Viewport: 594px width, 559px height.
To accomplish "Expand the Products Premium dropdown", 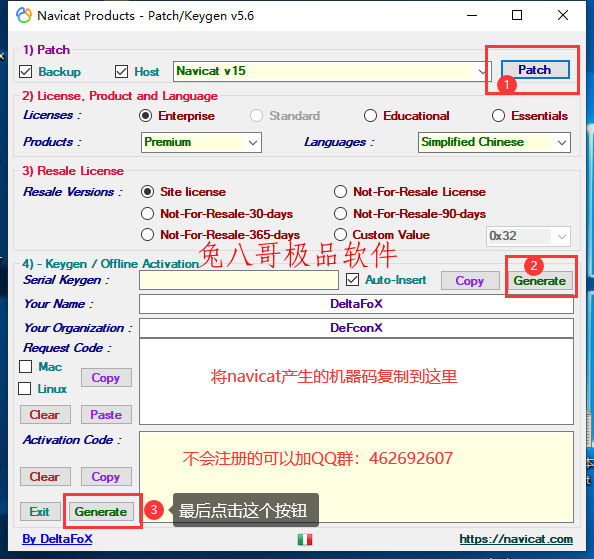I will tap(201, 142).
